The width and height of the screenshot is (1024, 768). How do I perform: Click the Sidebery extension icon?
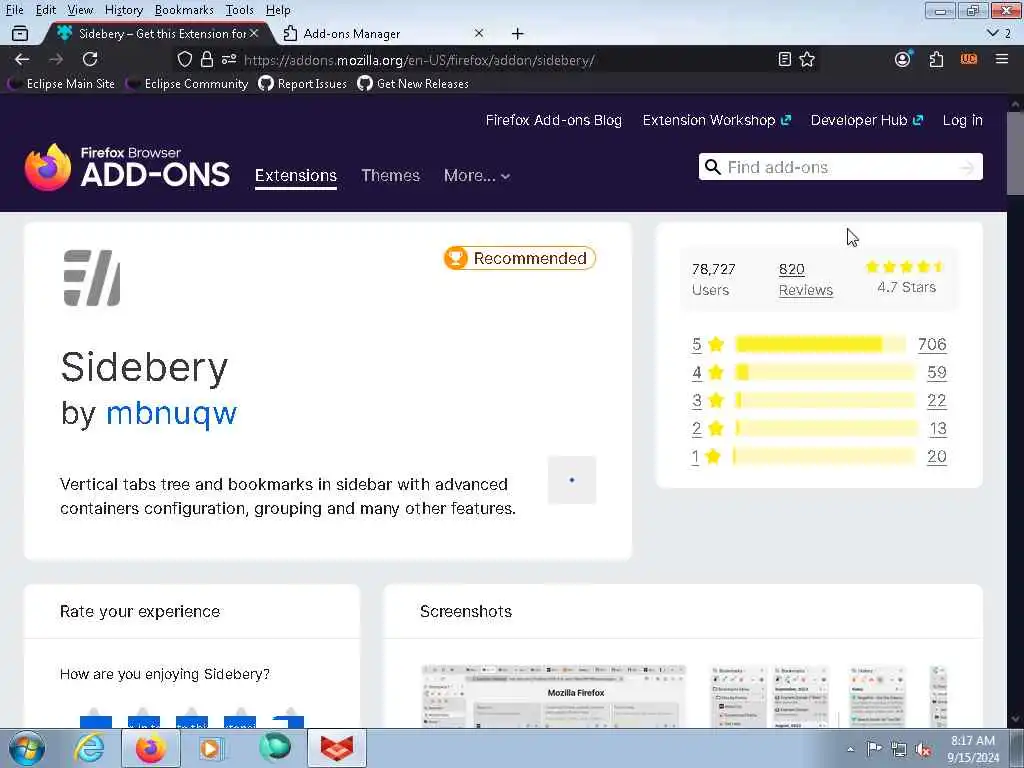pos(92,278)
